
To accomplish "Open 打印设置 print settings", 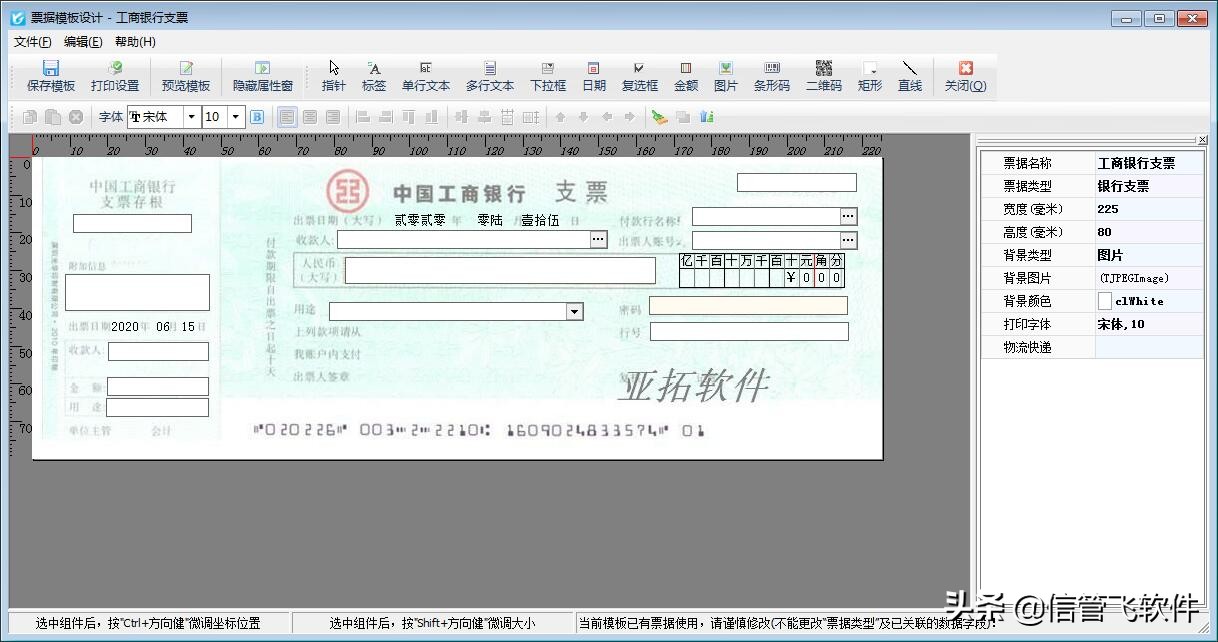I will [x=115, y=76].
